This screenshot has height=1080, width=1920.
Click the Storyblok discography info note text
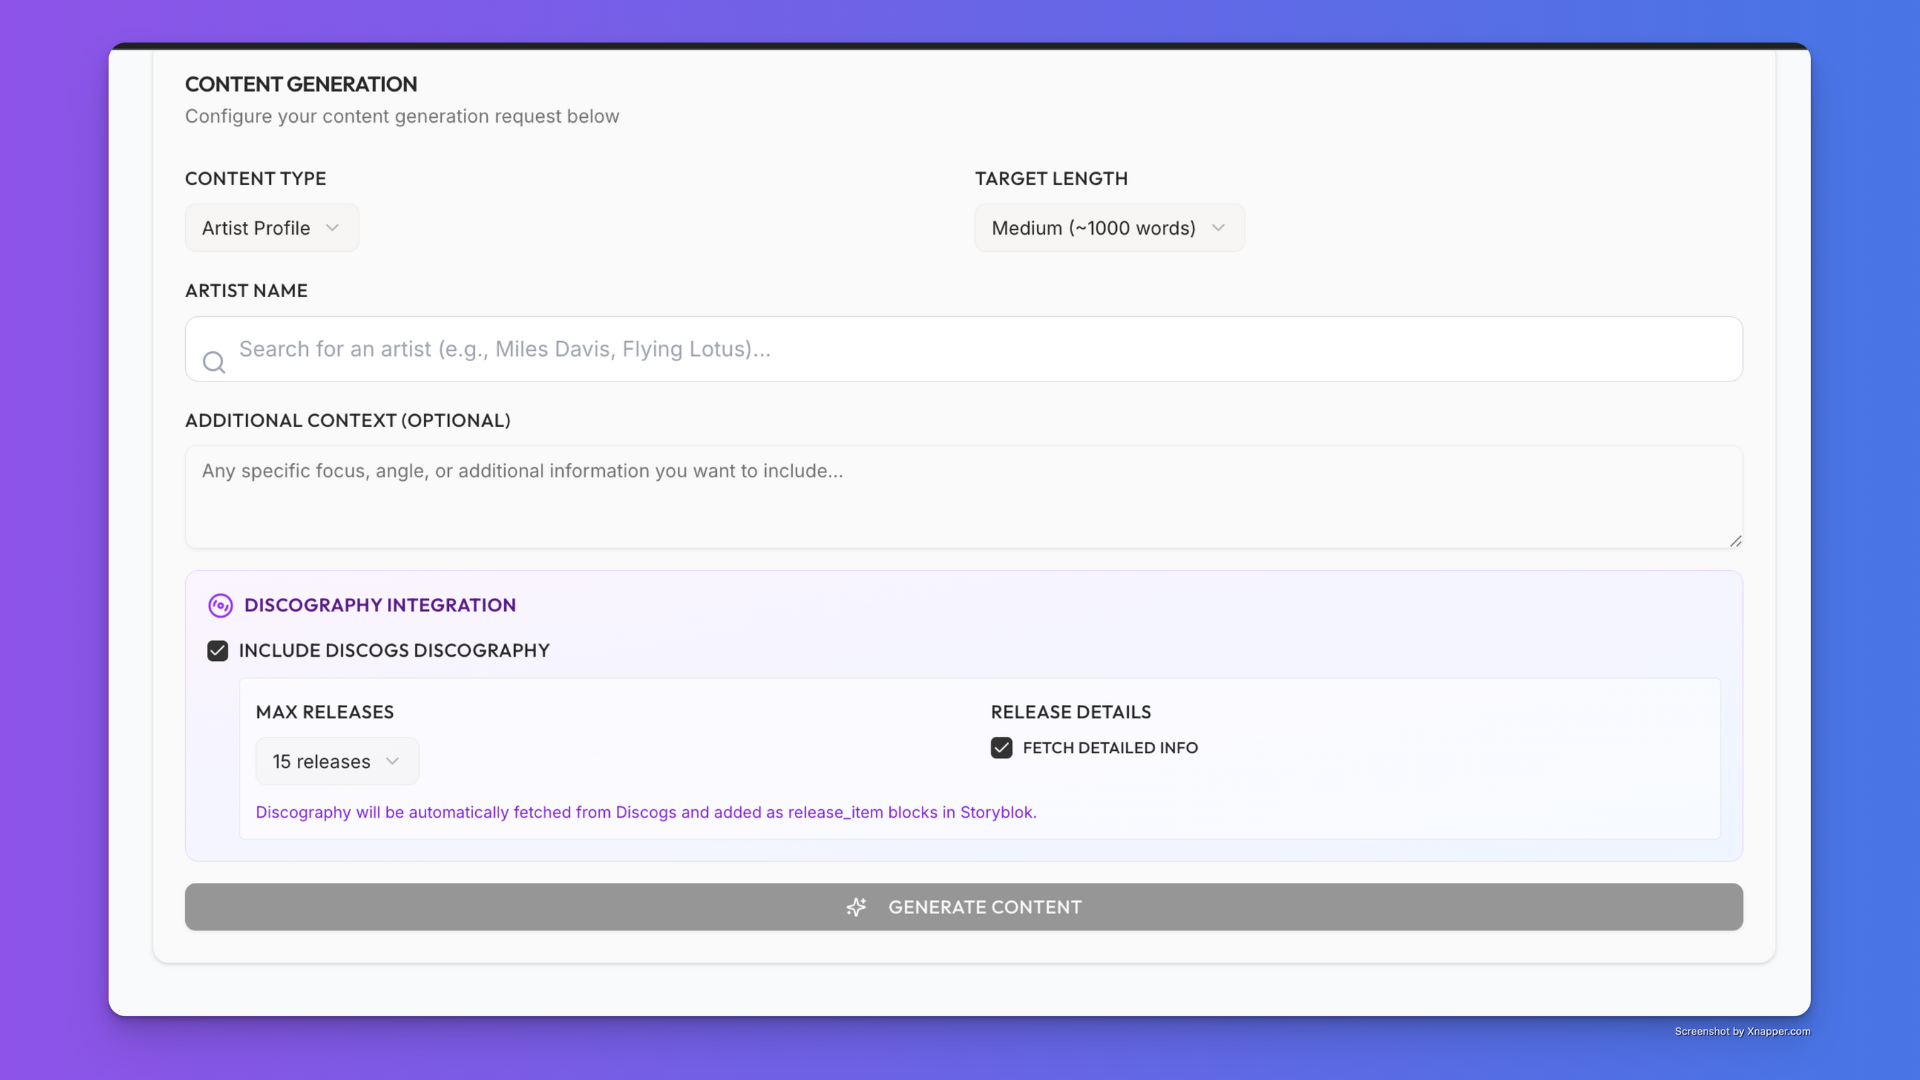646,812
